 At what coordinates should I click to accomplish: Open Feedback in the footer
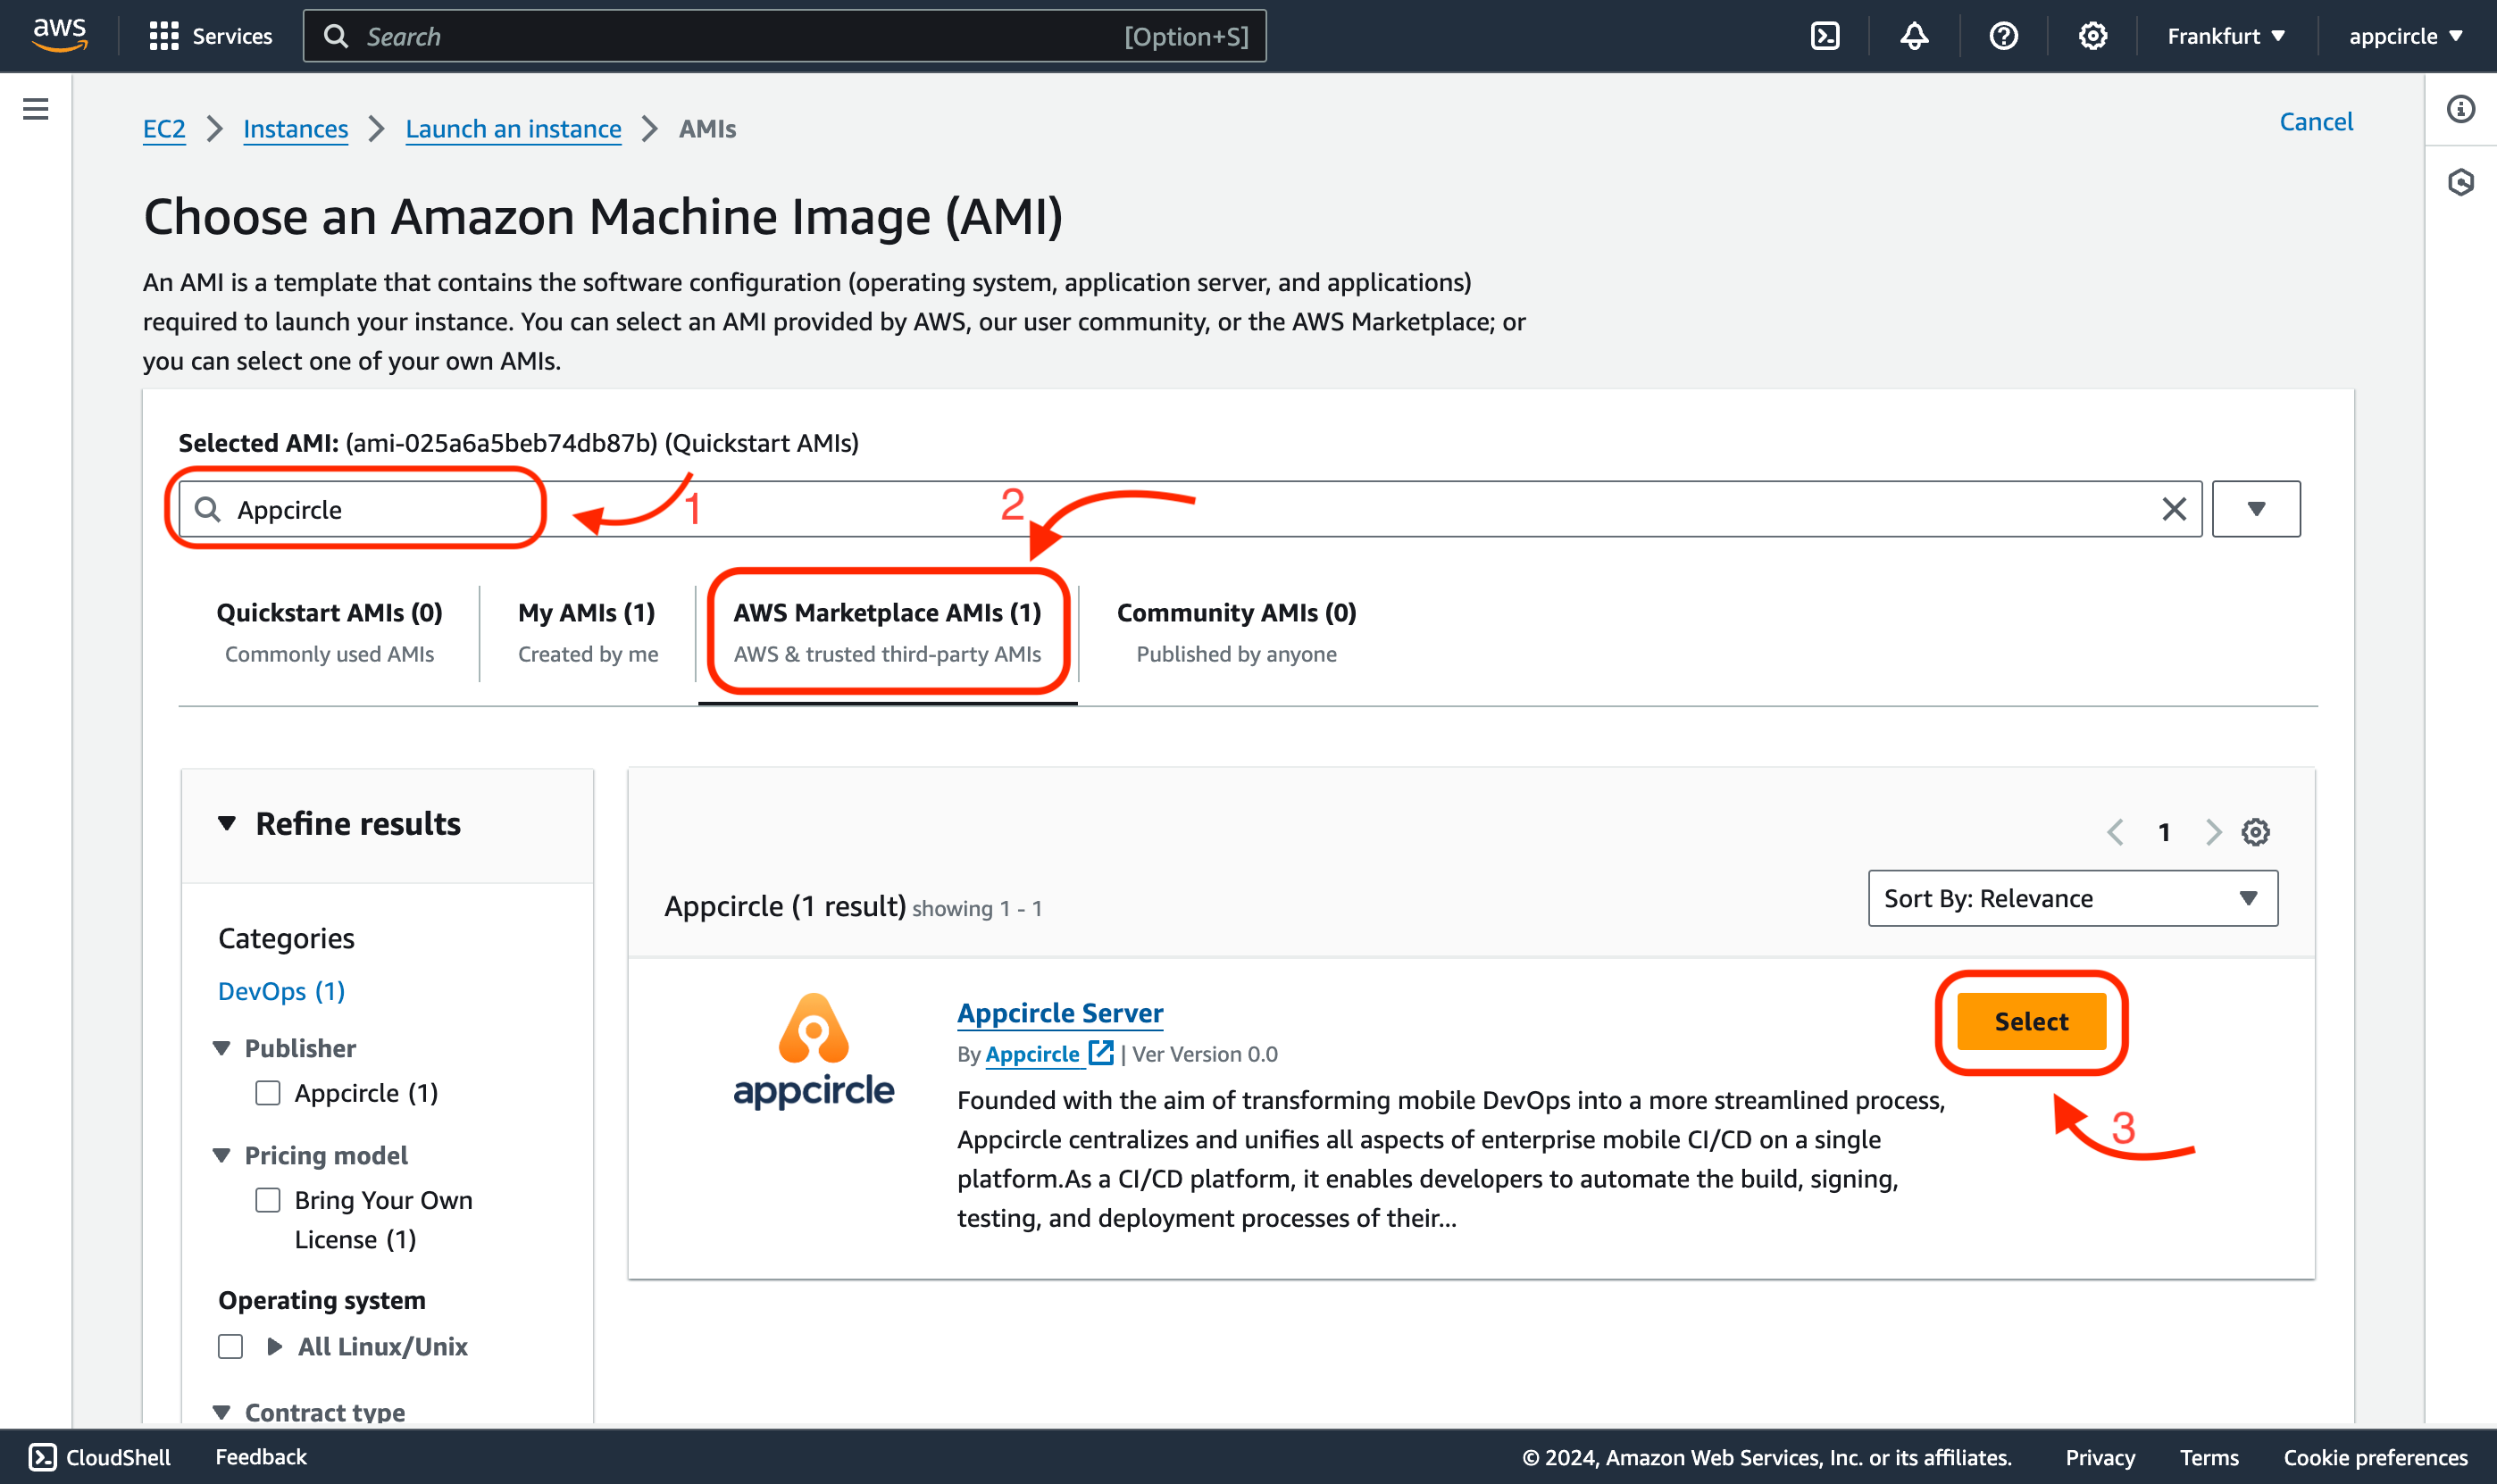point(260,1457)
